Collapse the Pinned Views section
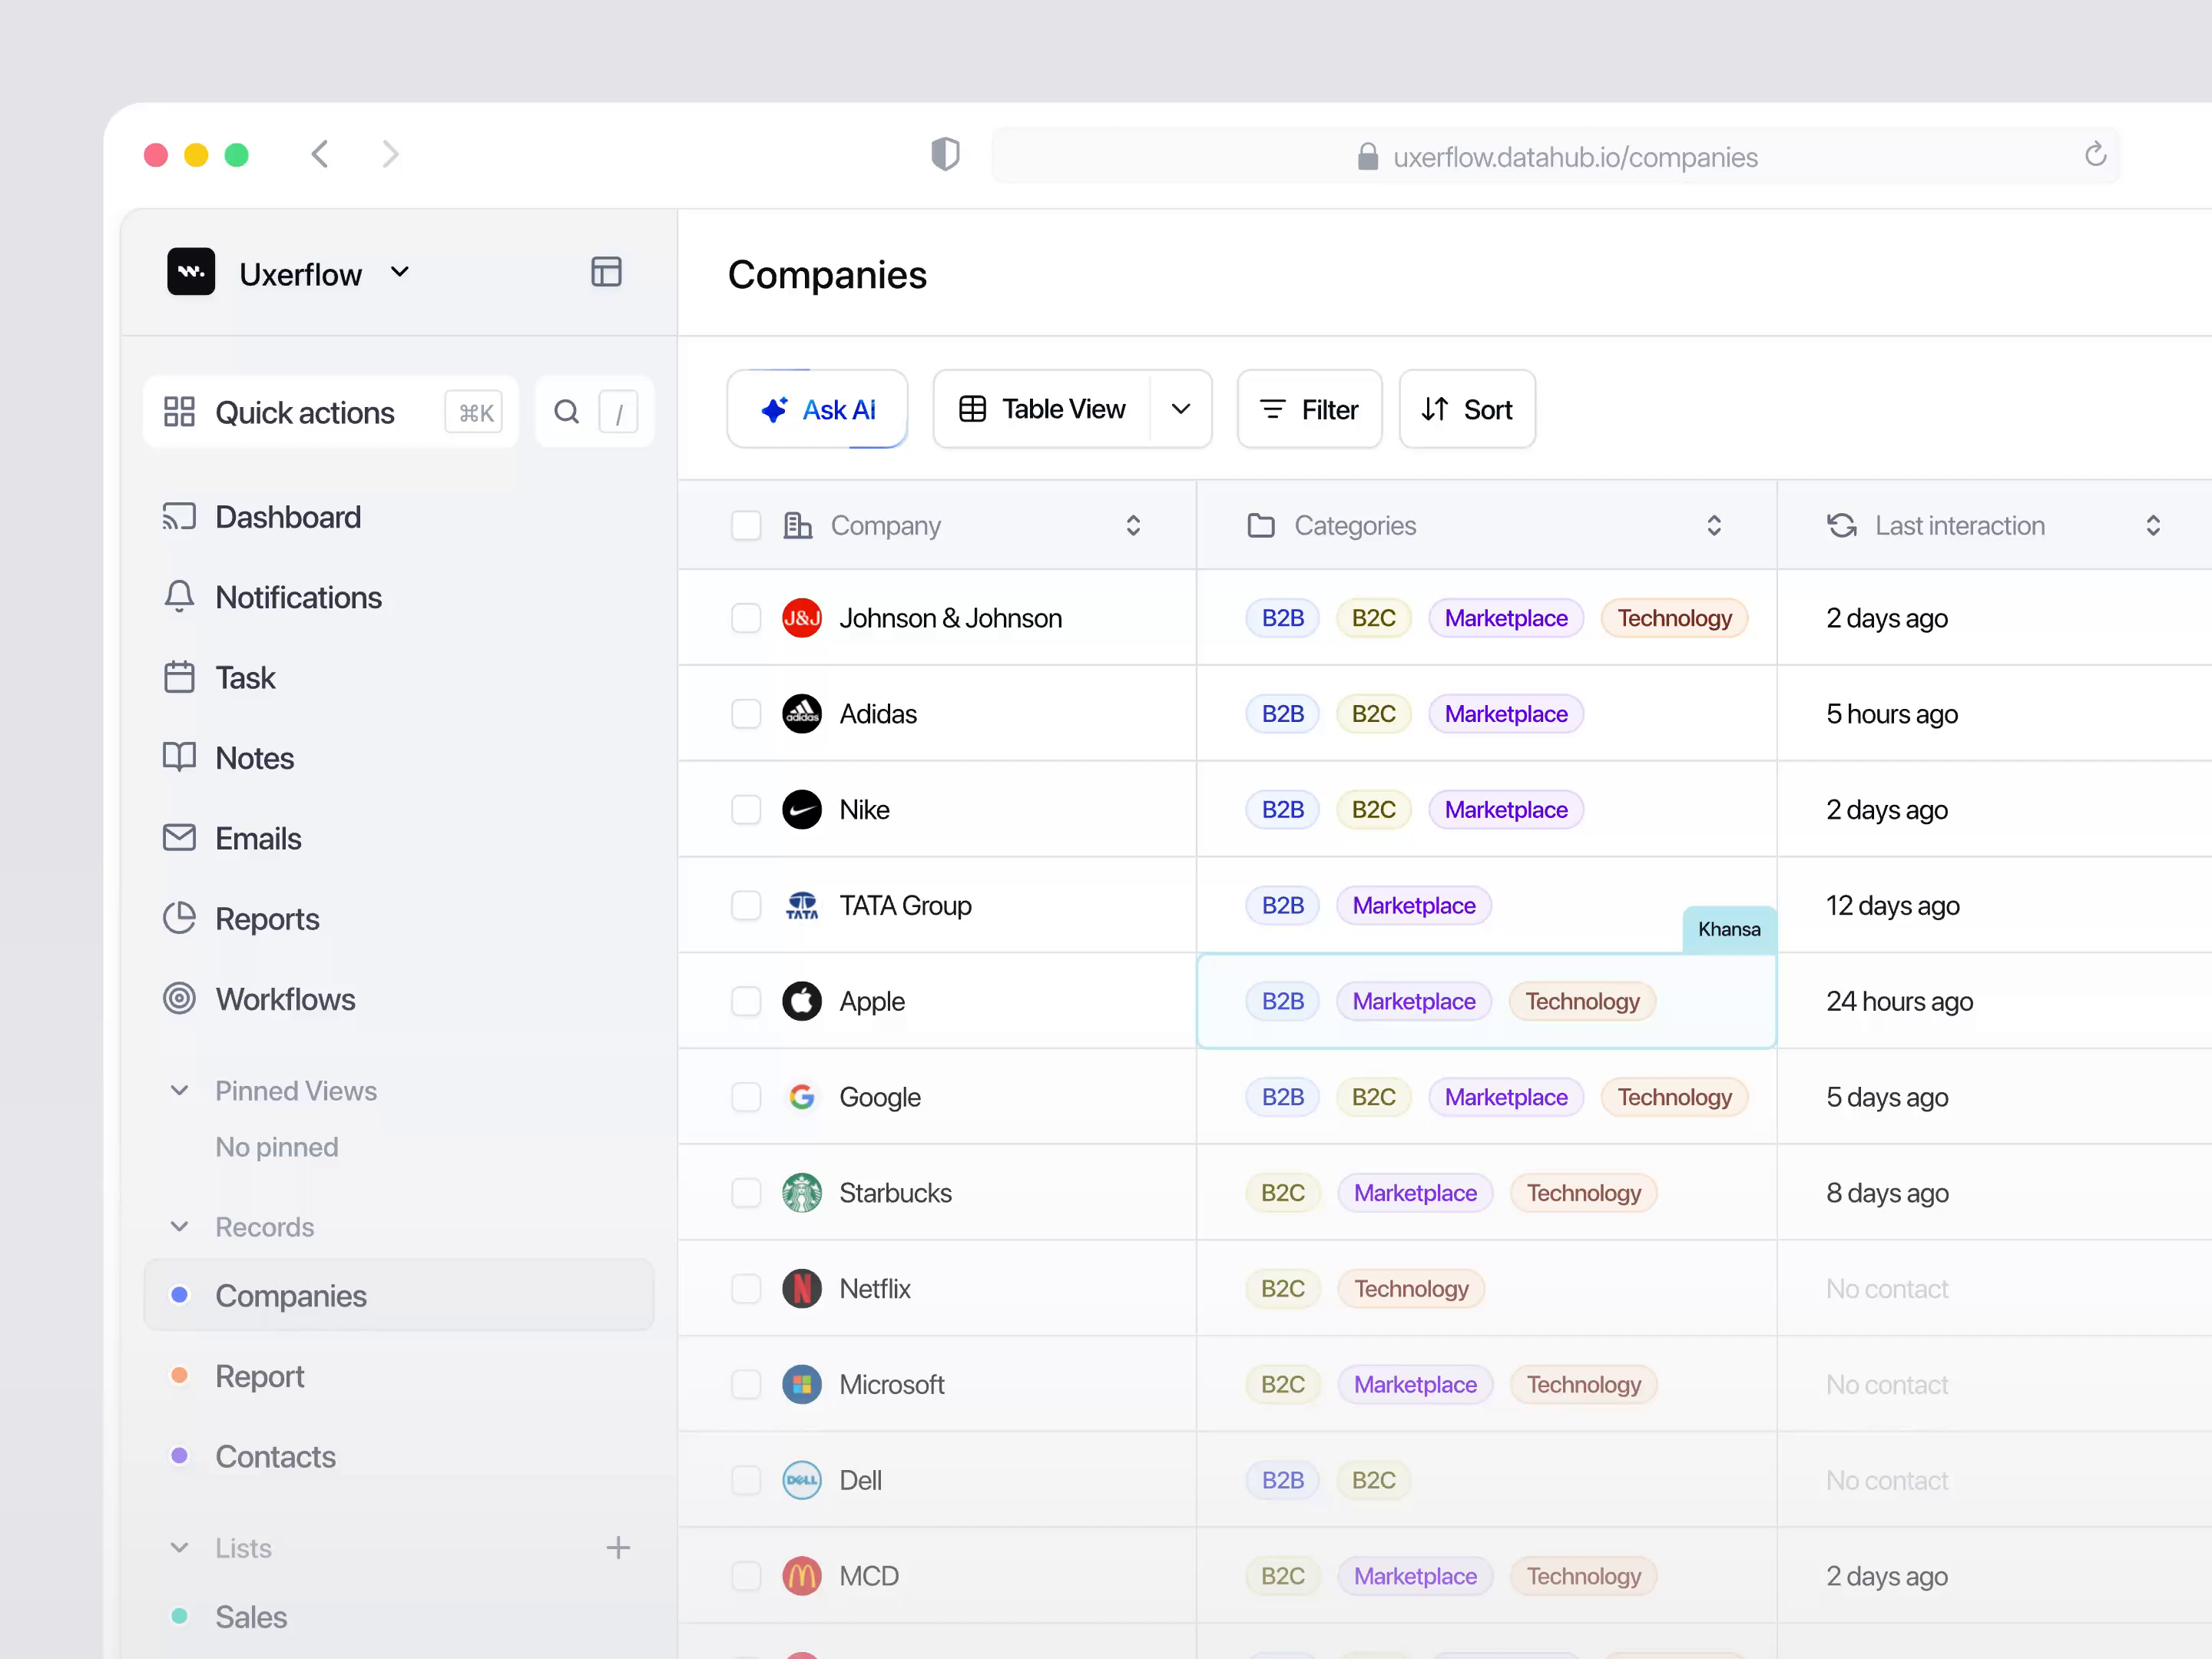 click(x=179, y=1091)
